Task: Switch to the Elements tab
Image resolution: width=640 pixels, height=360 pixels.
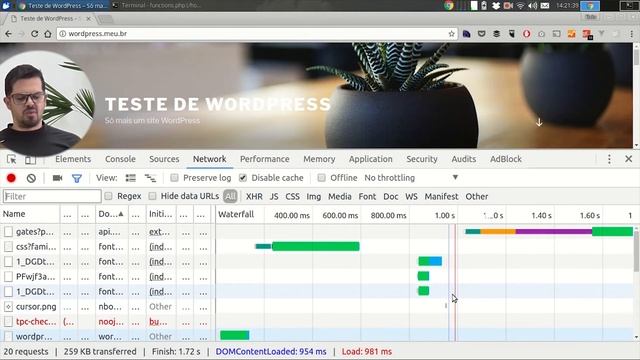Action: tap(73, 159)
